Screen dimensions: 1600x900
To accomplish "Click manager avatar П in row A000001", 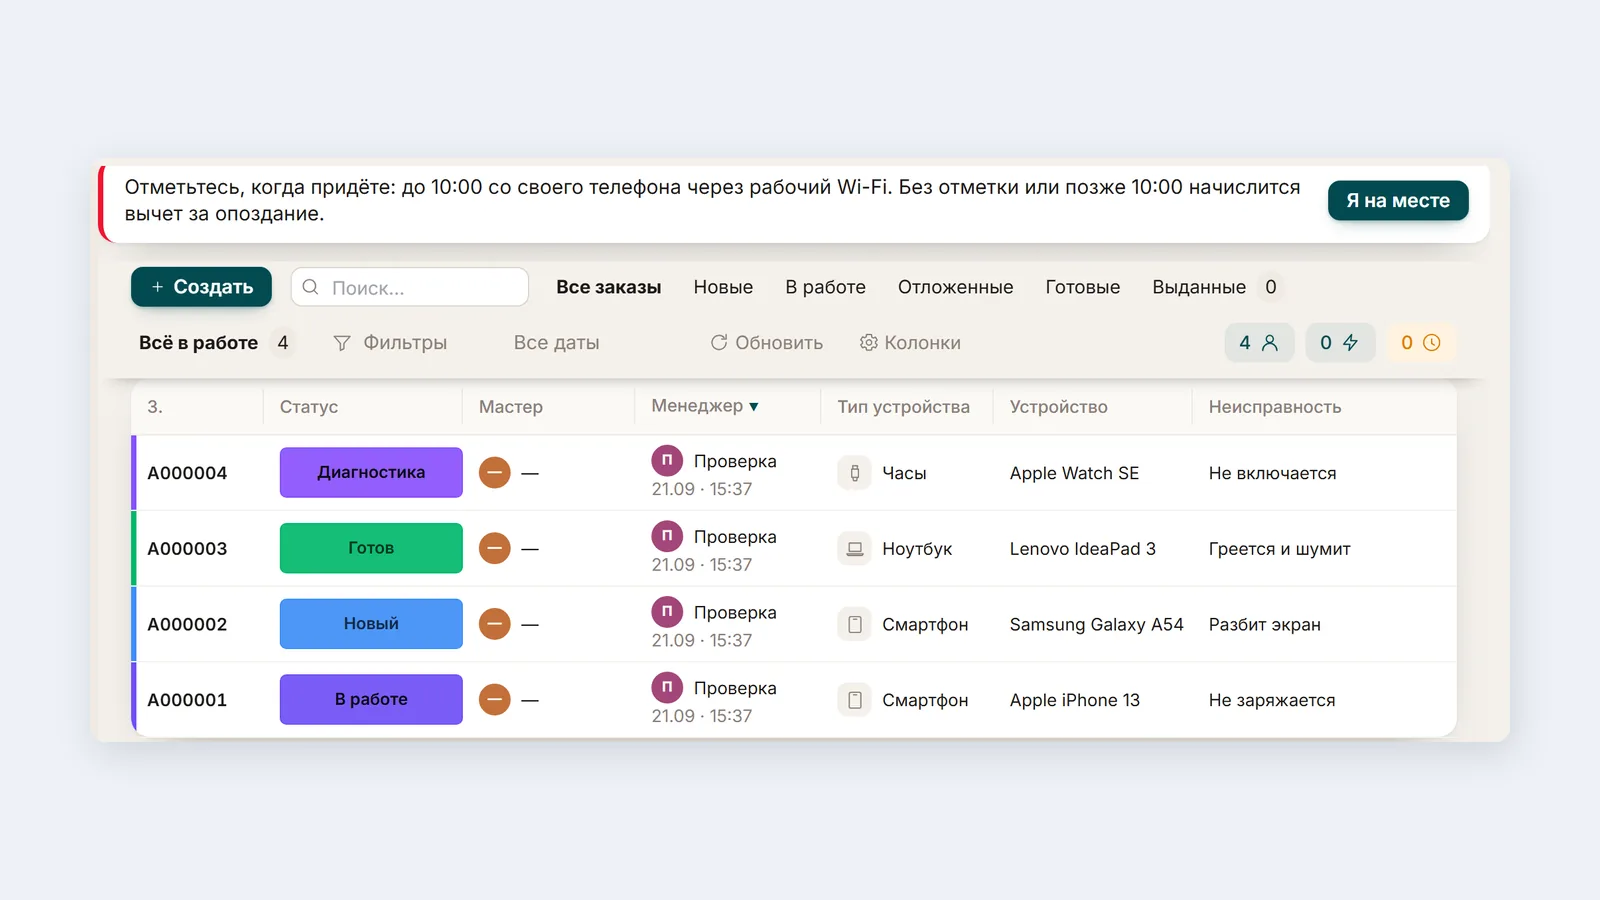I will tap(667, 687).
